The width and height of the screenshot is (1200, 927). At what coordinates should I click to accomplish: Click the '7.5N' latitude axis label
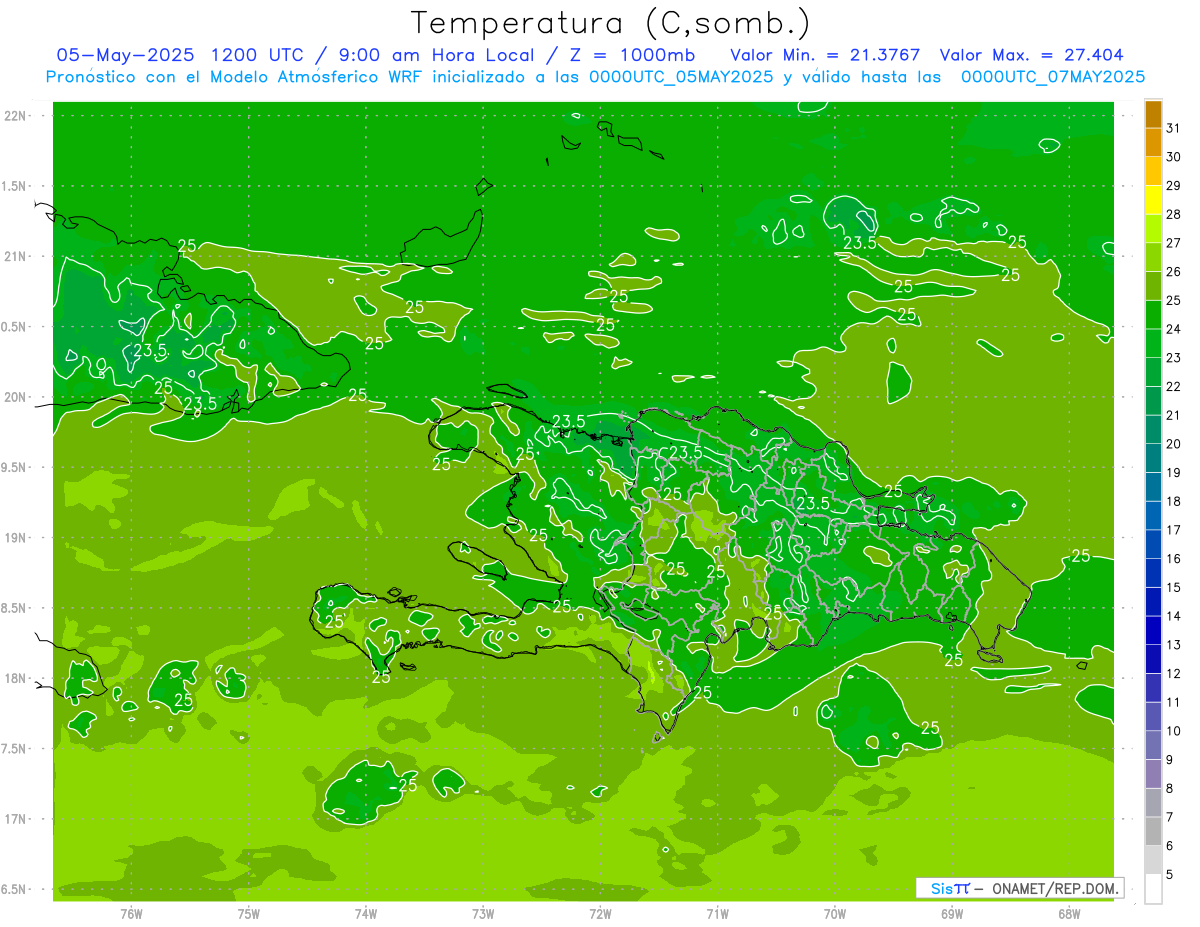click(x=15, y=748)
